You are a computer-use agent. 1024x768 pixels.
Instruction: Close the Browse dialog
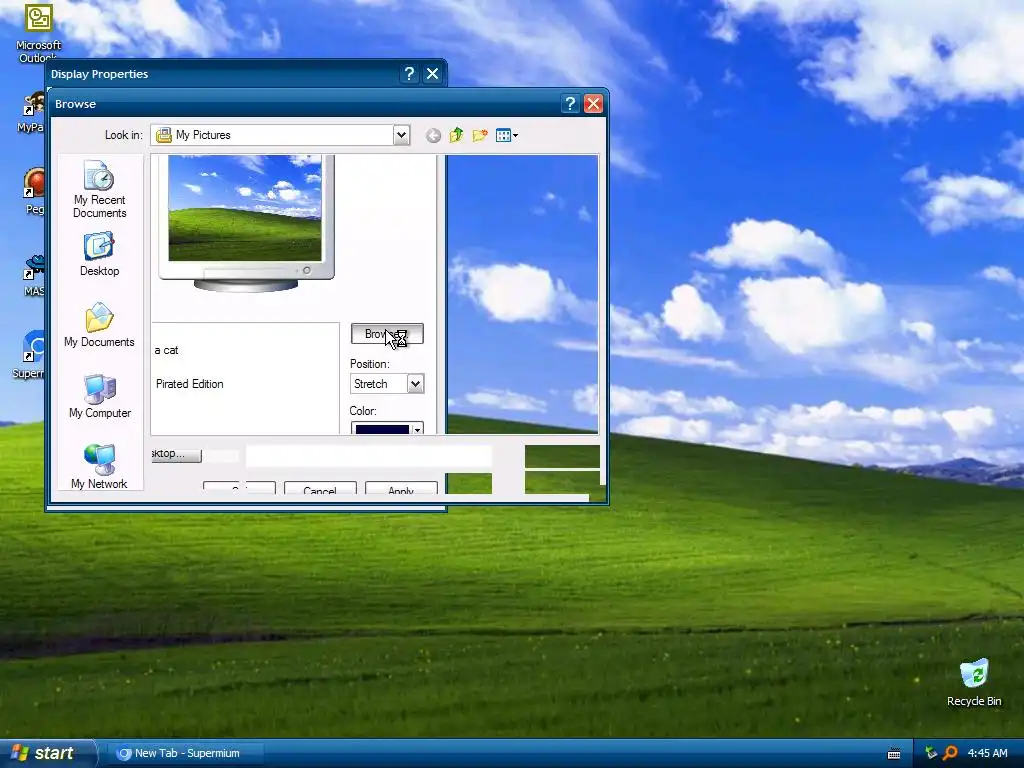coord(593,104)
